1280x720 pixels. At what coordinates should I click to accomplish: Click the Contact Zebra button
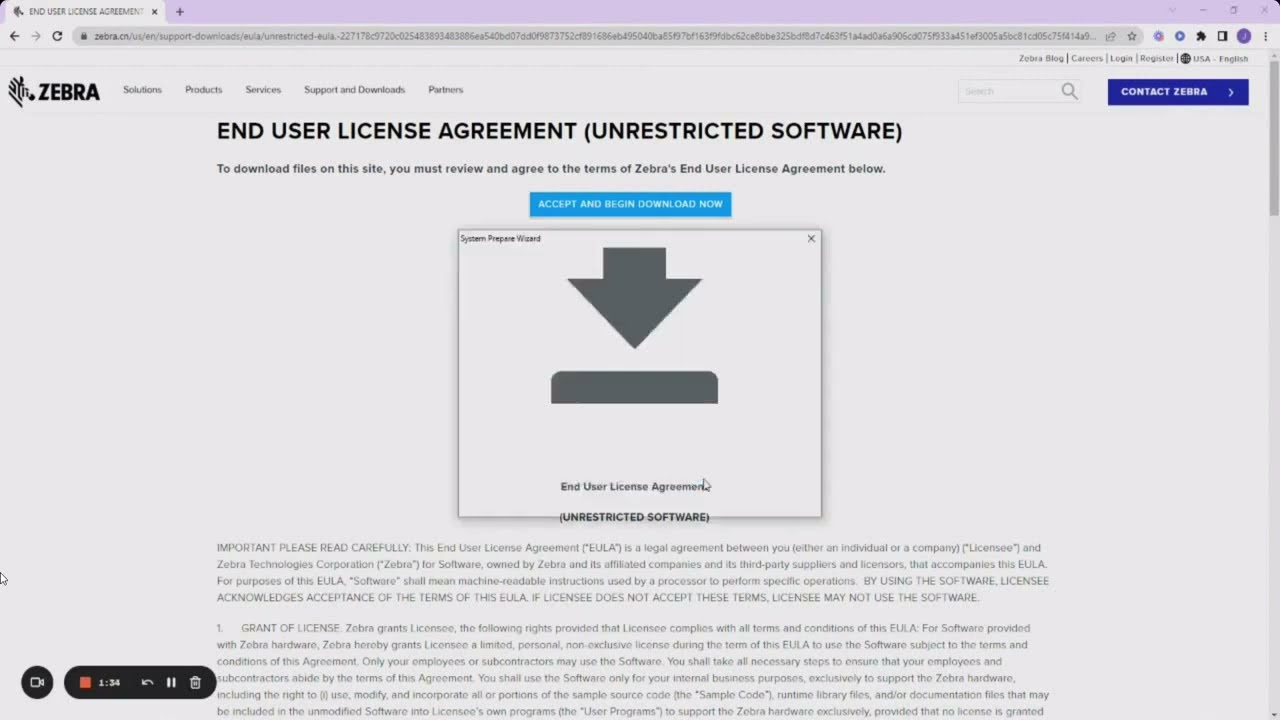pyautogui.click(x=1178, y=92)
